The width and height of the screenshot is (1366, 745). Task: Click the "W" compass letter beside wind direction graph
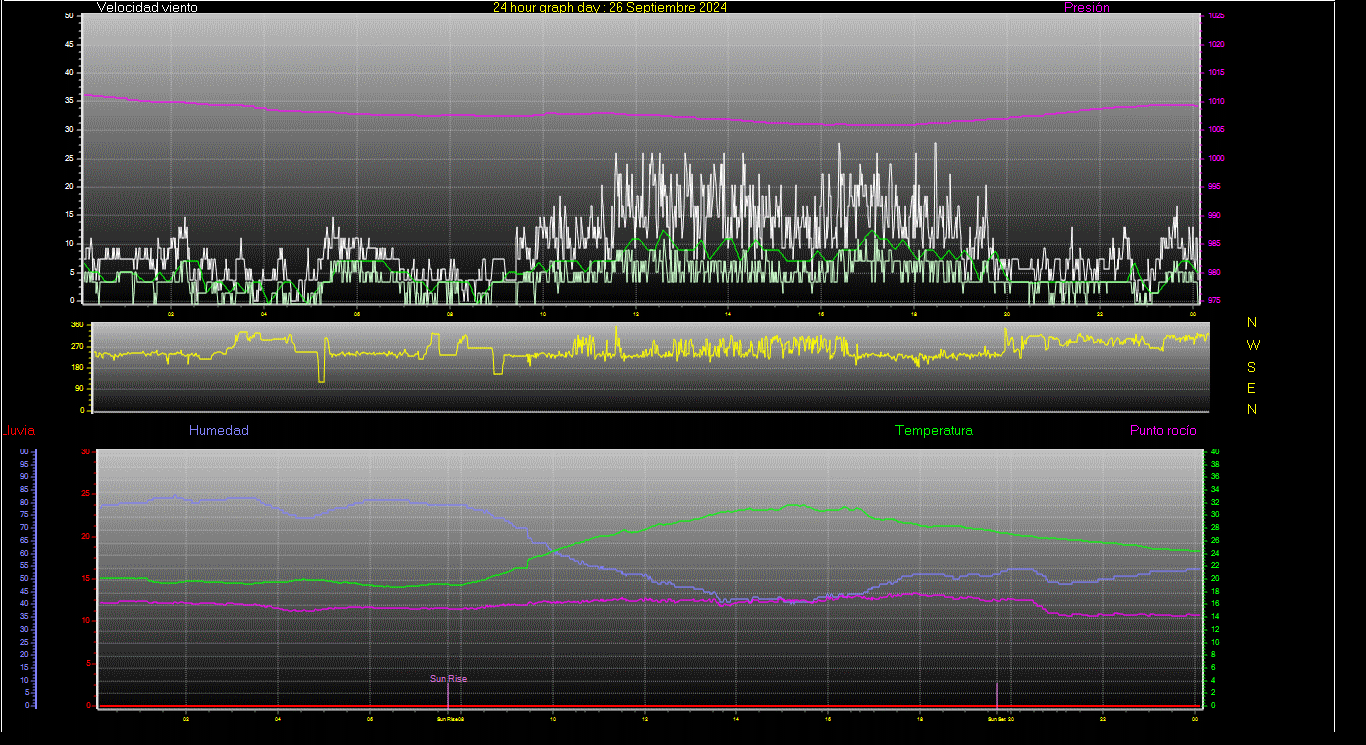pyautogui.click(x=1253, y=345)
